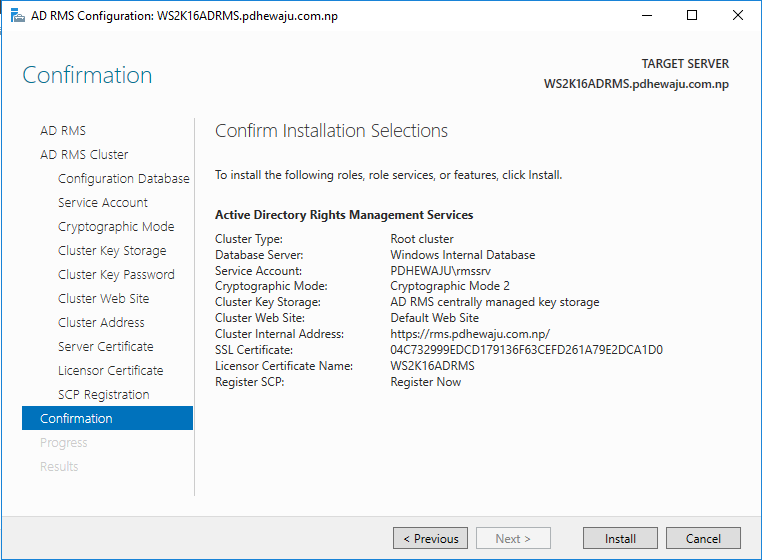Open the Licensor Certificate step
Viewport: 762px width, 560px height.
[110, 370]
